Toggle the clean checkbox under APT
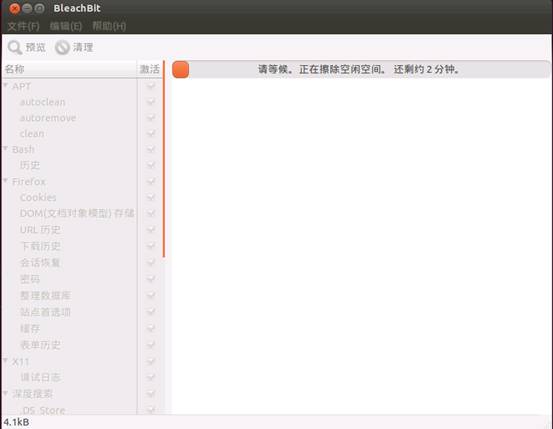Viewport: 553px width, 429px height. coord(151,133)
